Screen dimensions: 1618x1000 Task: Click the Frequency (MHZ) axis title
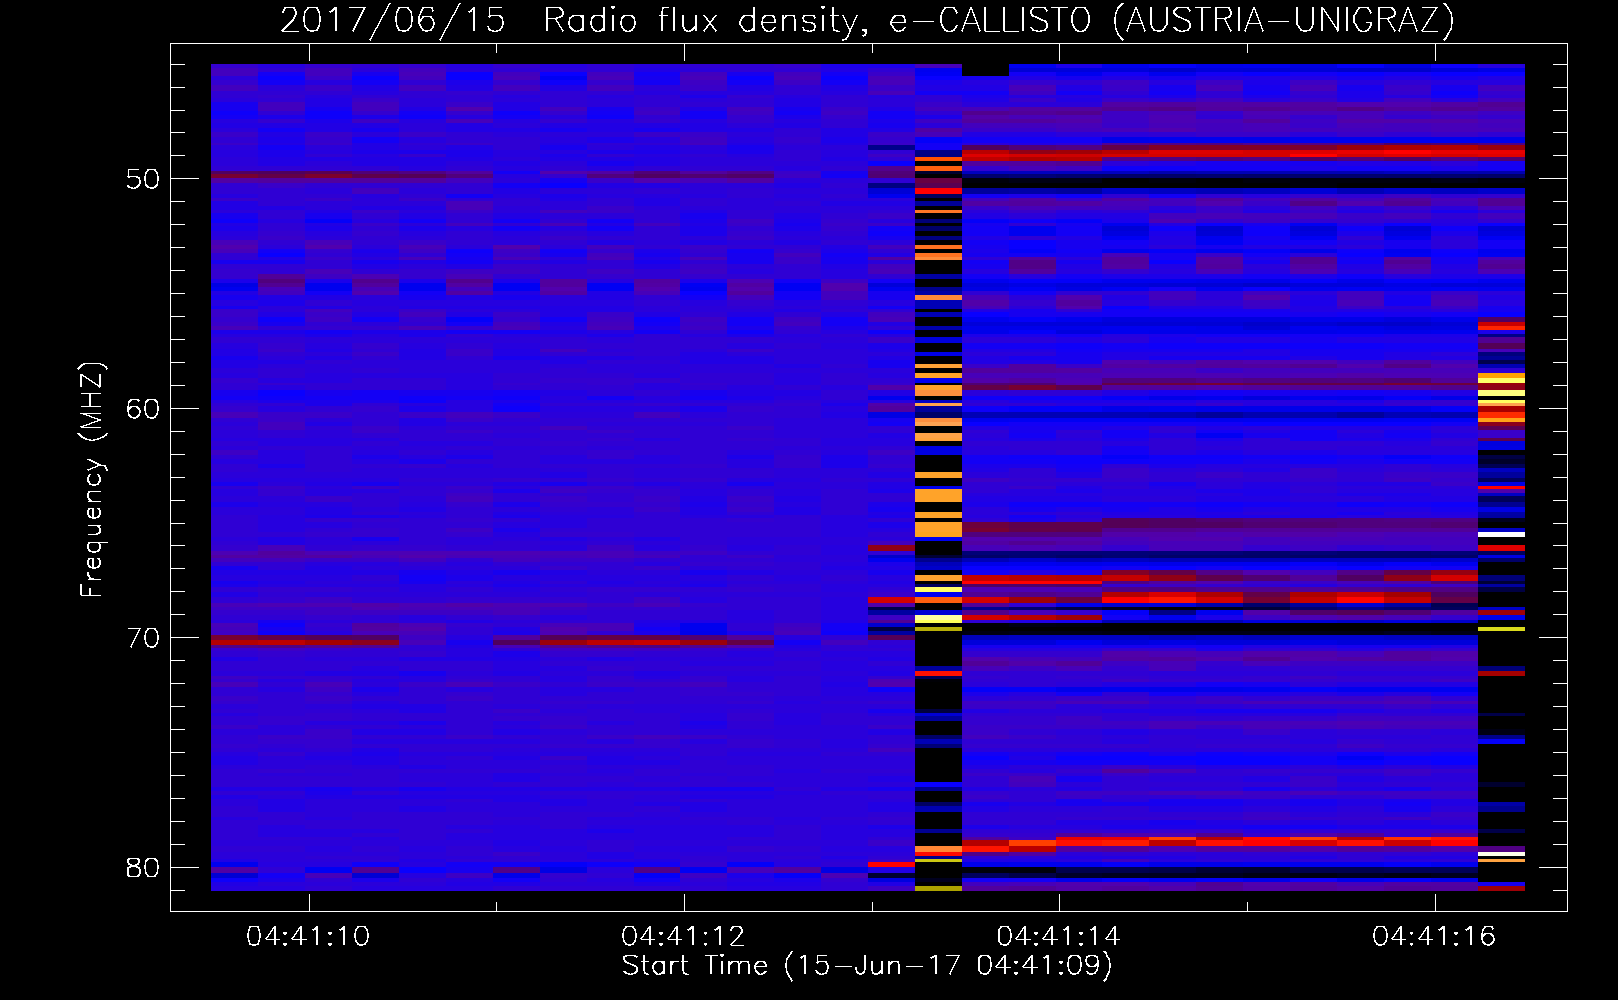pyautogui.click(x=92, y=480)
